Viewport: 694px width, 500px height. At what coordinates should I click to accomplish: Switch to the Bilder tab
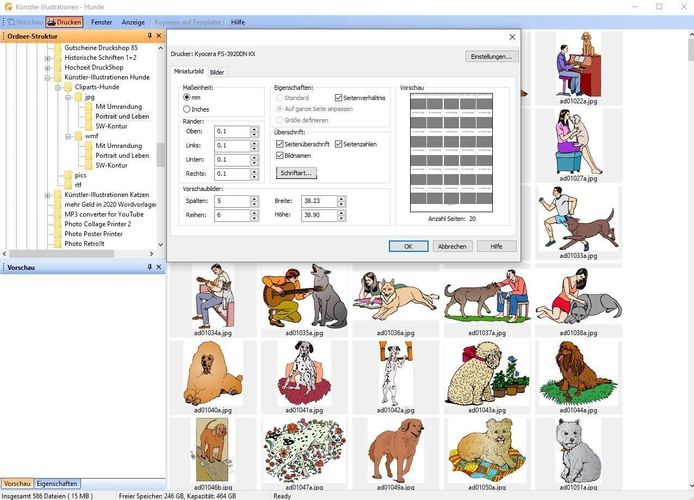click(x=217, y=72)
